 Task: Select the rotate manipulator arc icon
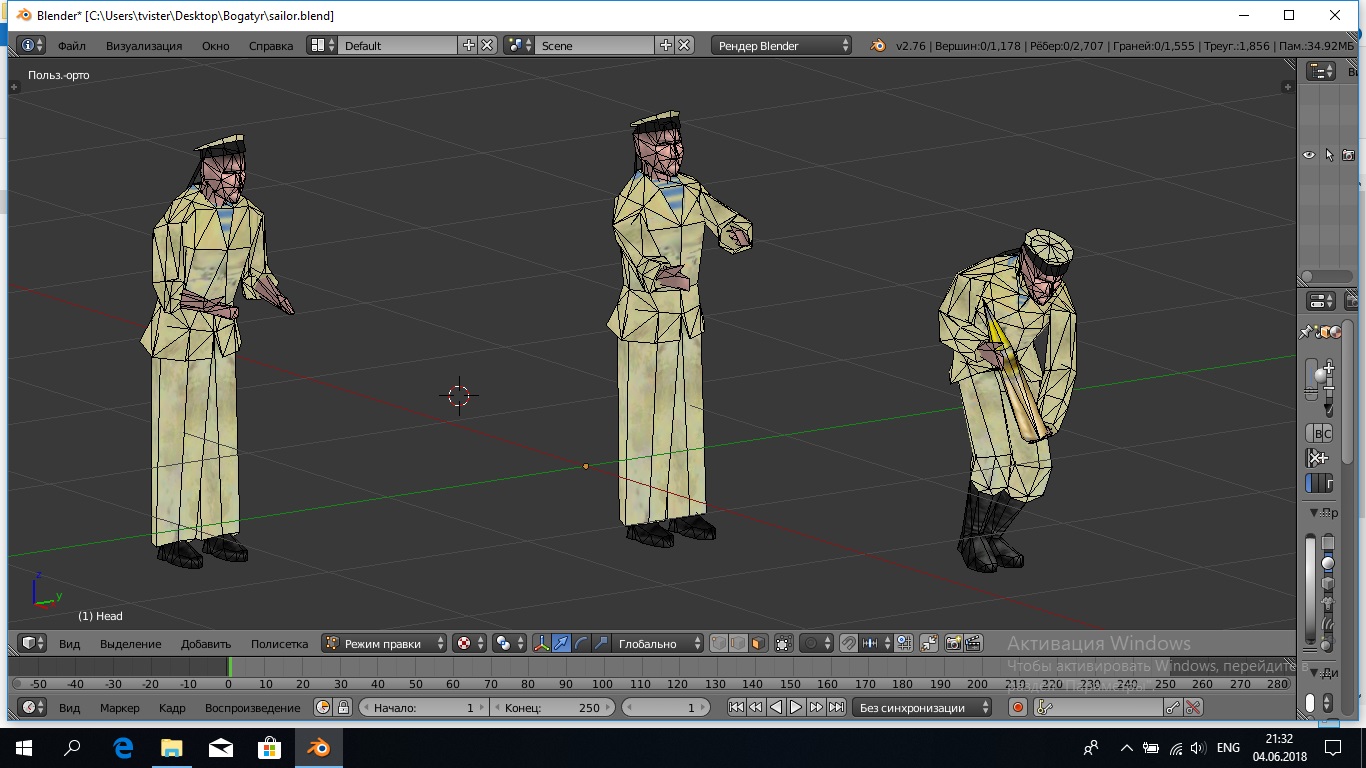[x=581, y=644]
